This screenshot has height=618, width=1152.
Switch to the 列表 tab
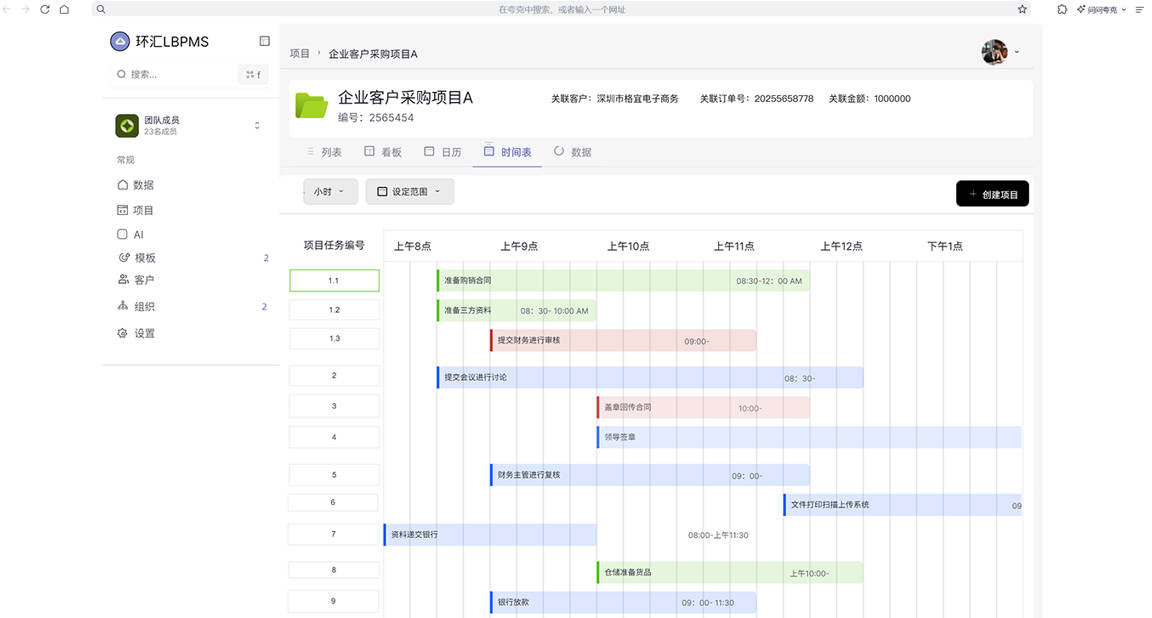324,152
